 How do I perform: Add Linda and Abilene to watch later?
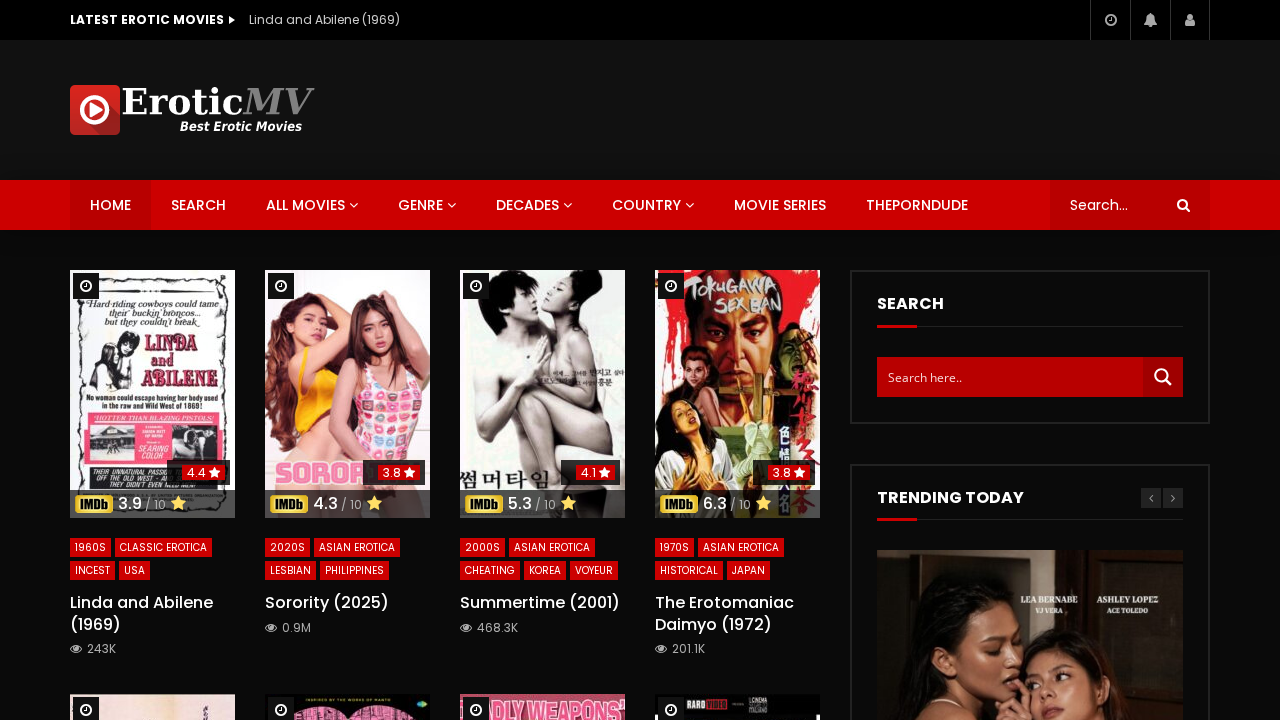pos(86,286)
